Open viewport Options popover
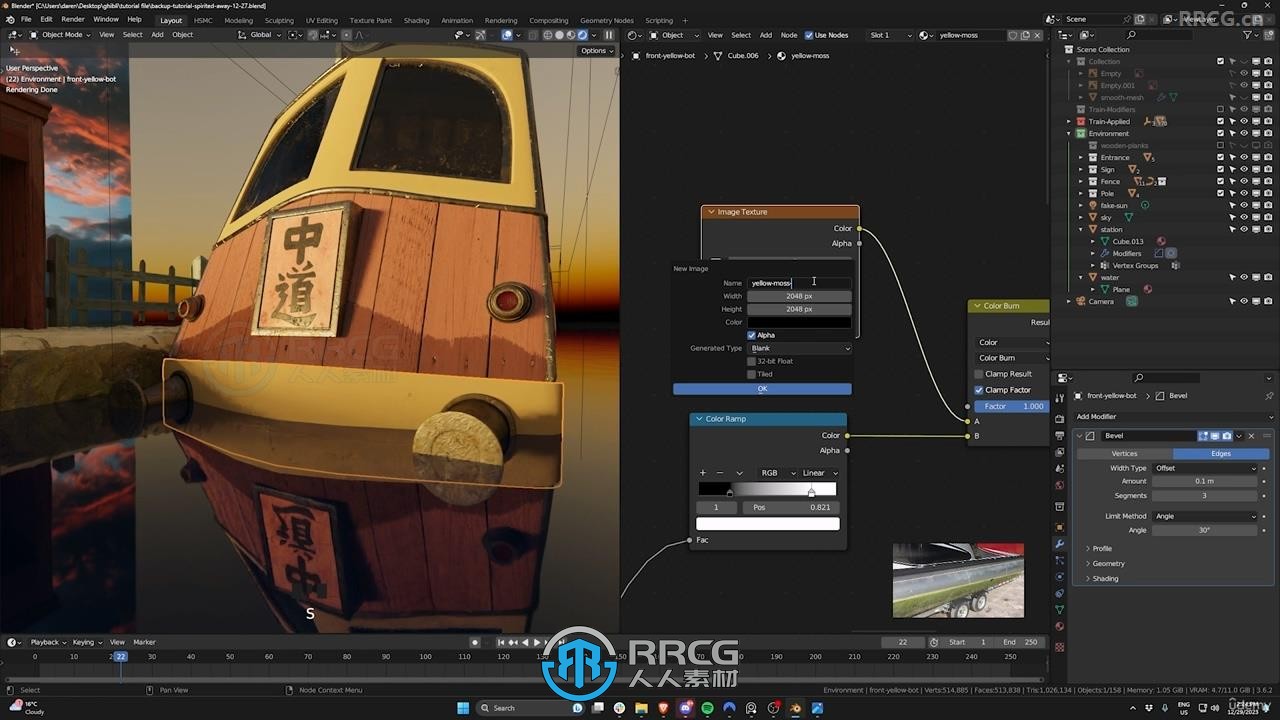The width and height of the screenshot is (1280, 720). 597,50
